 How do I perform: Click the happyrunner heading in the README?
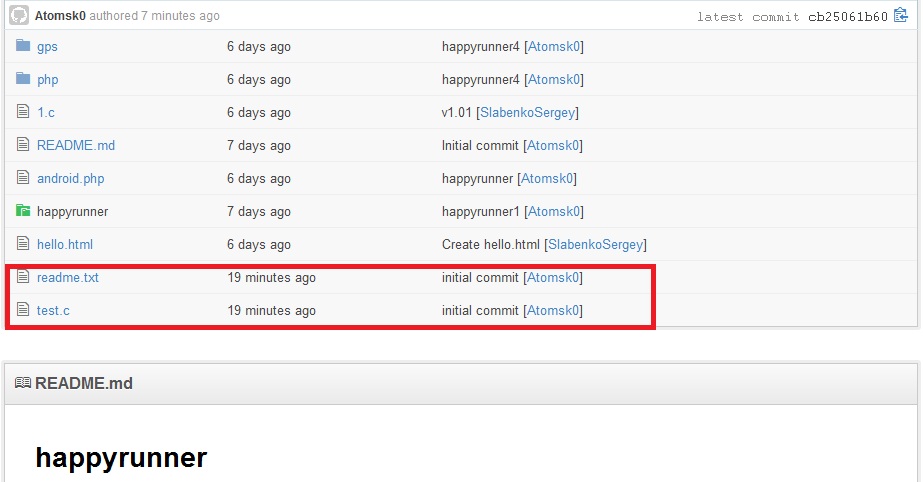pyautogui.click(x=121, y=458)
